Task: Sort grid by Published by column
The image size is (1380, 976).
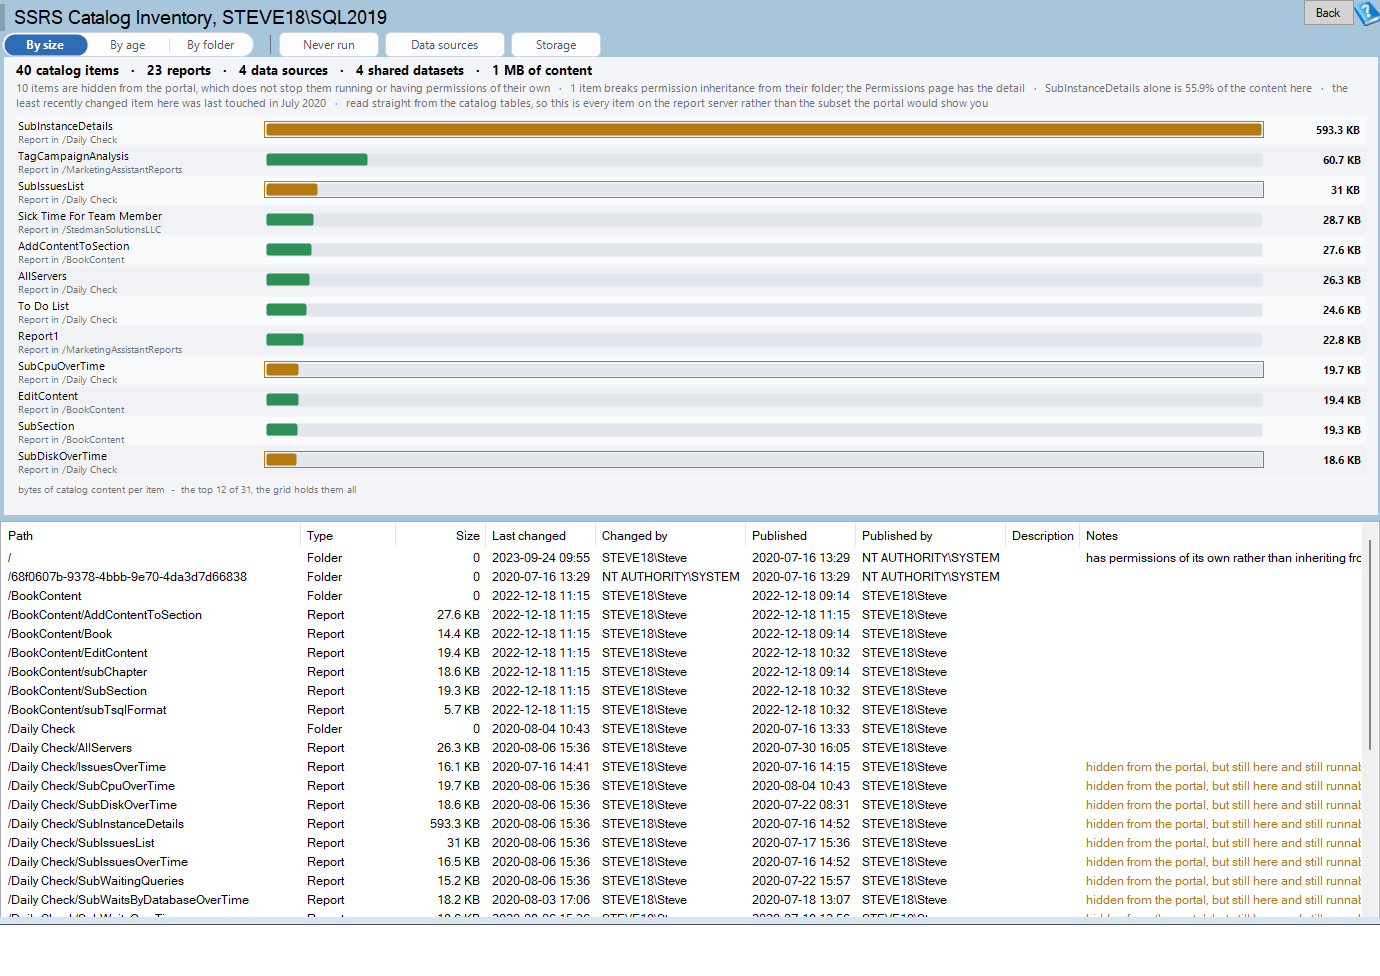Action: pos(930,536)
